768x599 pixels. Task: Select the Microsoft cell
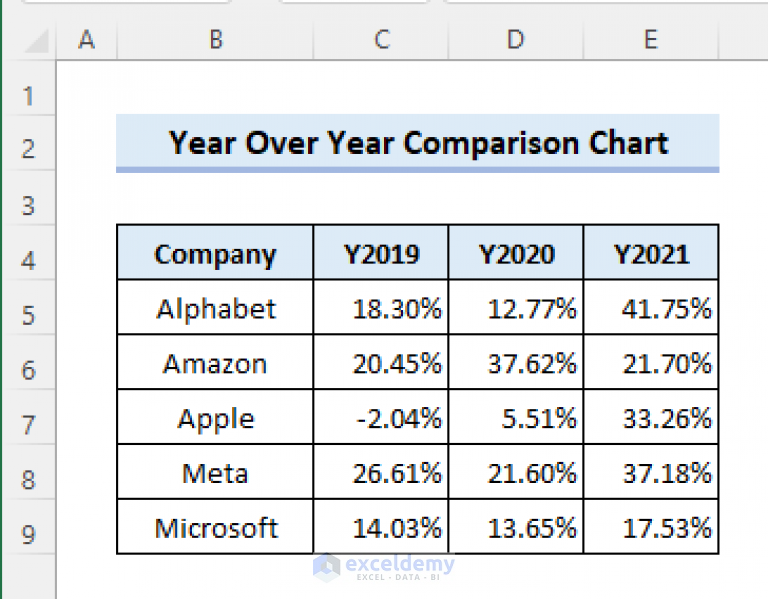(215, 527)
